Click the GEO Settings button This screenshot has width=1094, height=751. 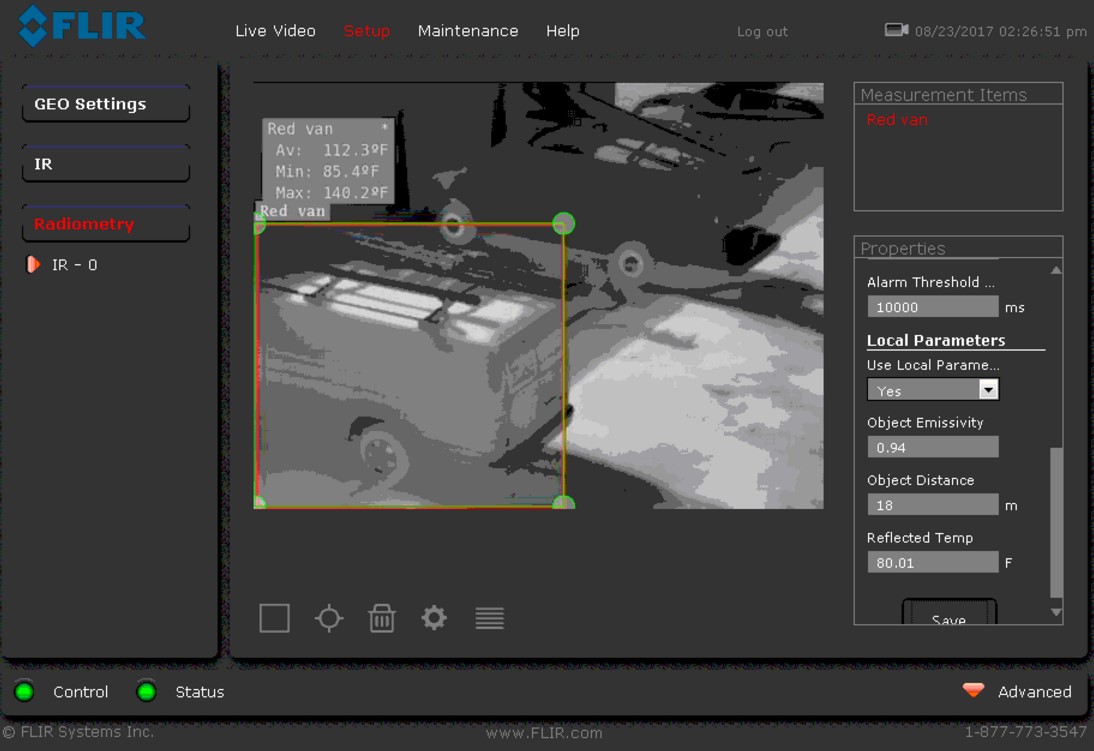click(x=105, y=104)
